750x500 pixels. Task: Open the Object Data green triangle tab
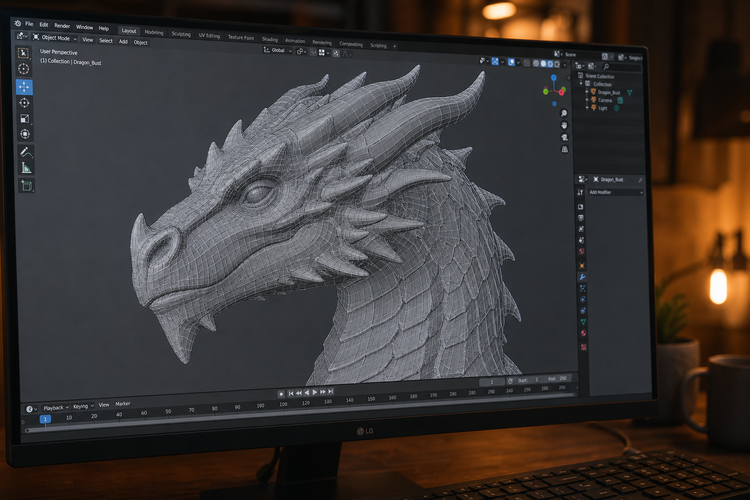pyautogui.click(x=583, y=322)
